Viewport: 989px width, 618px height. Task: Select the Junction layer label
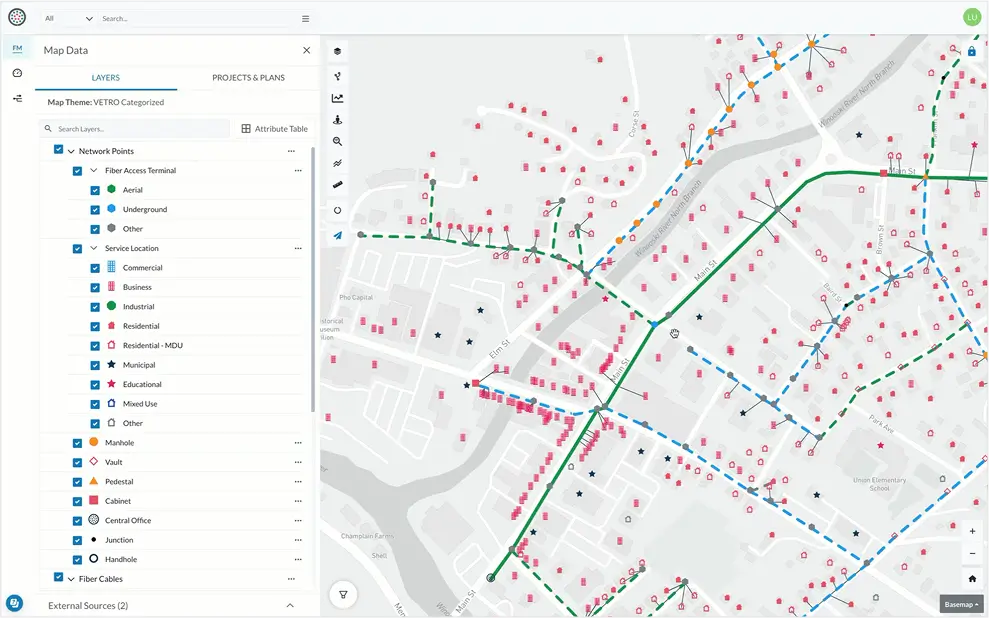click(119, 540)
